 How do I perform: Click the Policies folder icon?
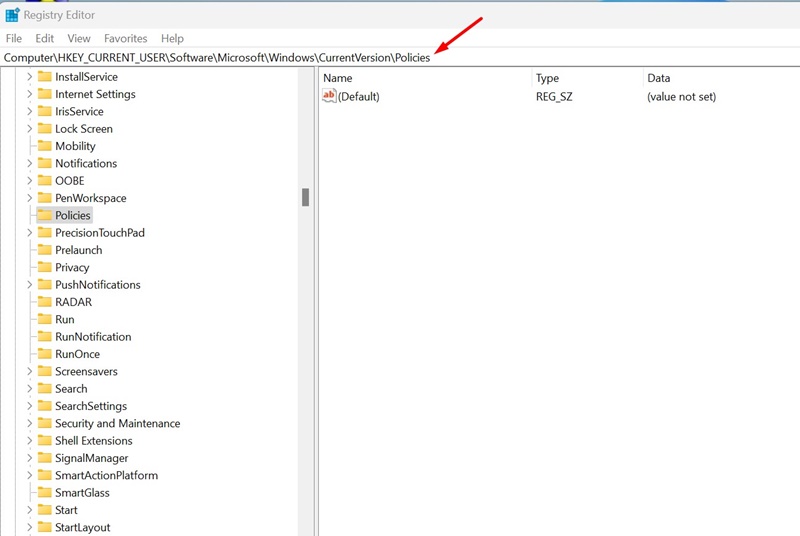click(x=45, y=215)
